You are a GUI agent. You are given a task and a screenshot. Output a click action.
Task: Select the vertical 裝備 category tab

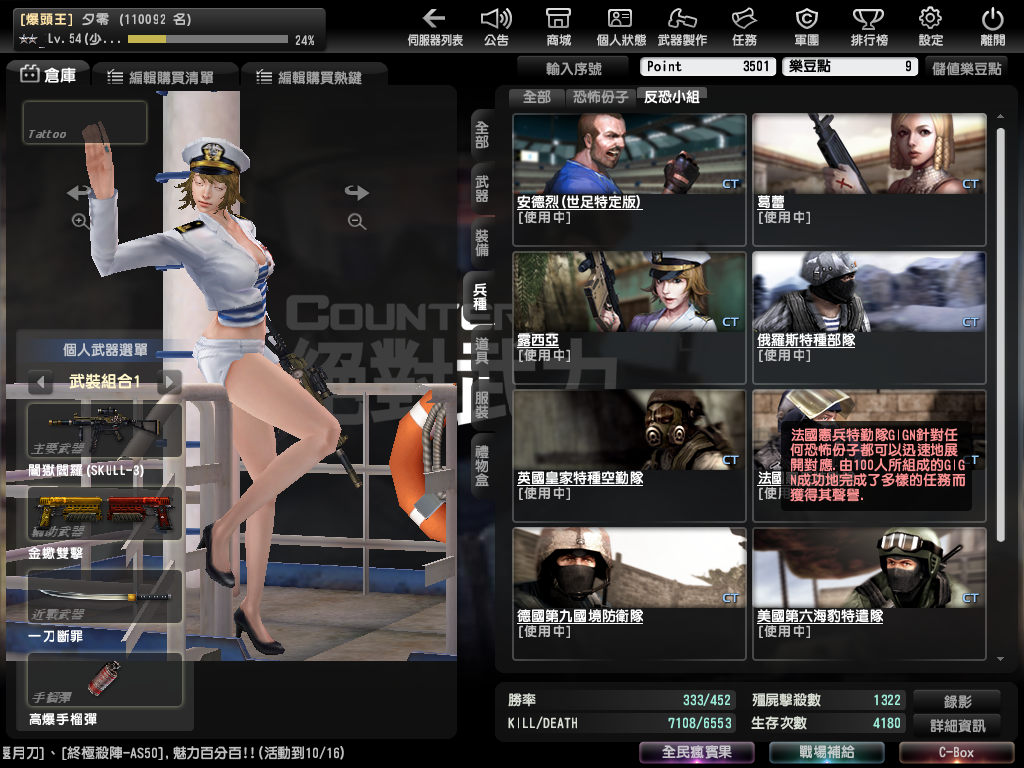click(x=482, y=243)
